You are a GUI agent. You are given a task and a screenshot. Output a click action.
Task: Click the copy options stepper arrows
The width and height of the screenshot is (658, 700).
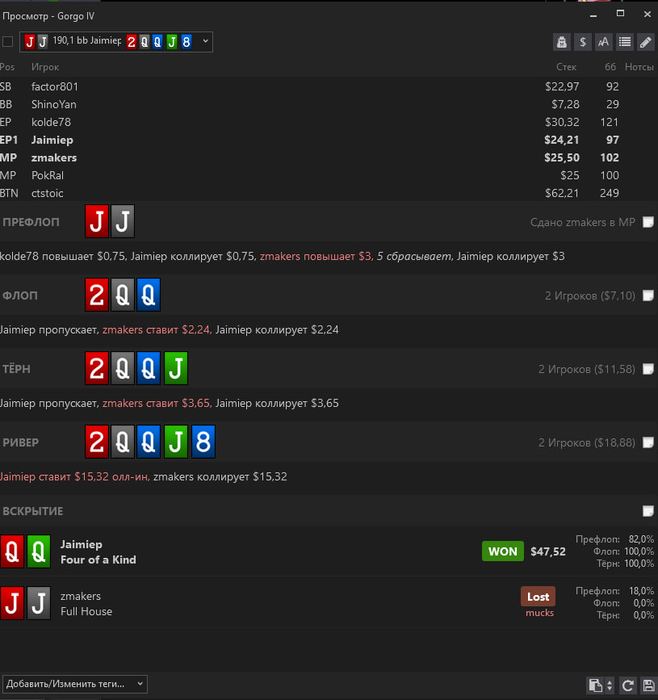[609, 685]
